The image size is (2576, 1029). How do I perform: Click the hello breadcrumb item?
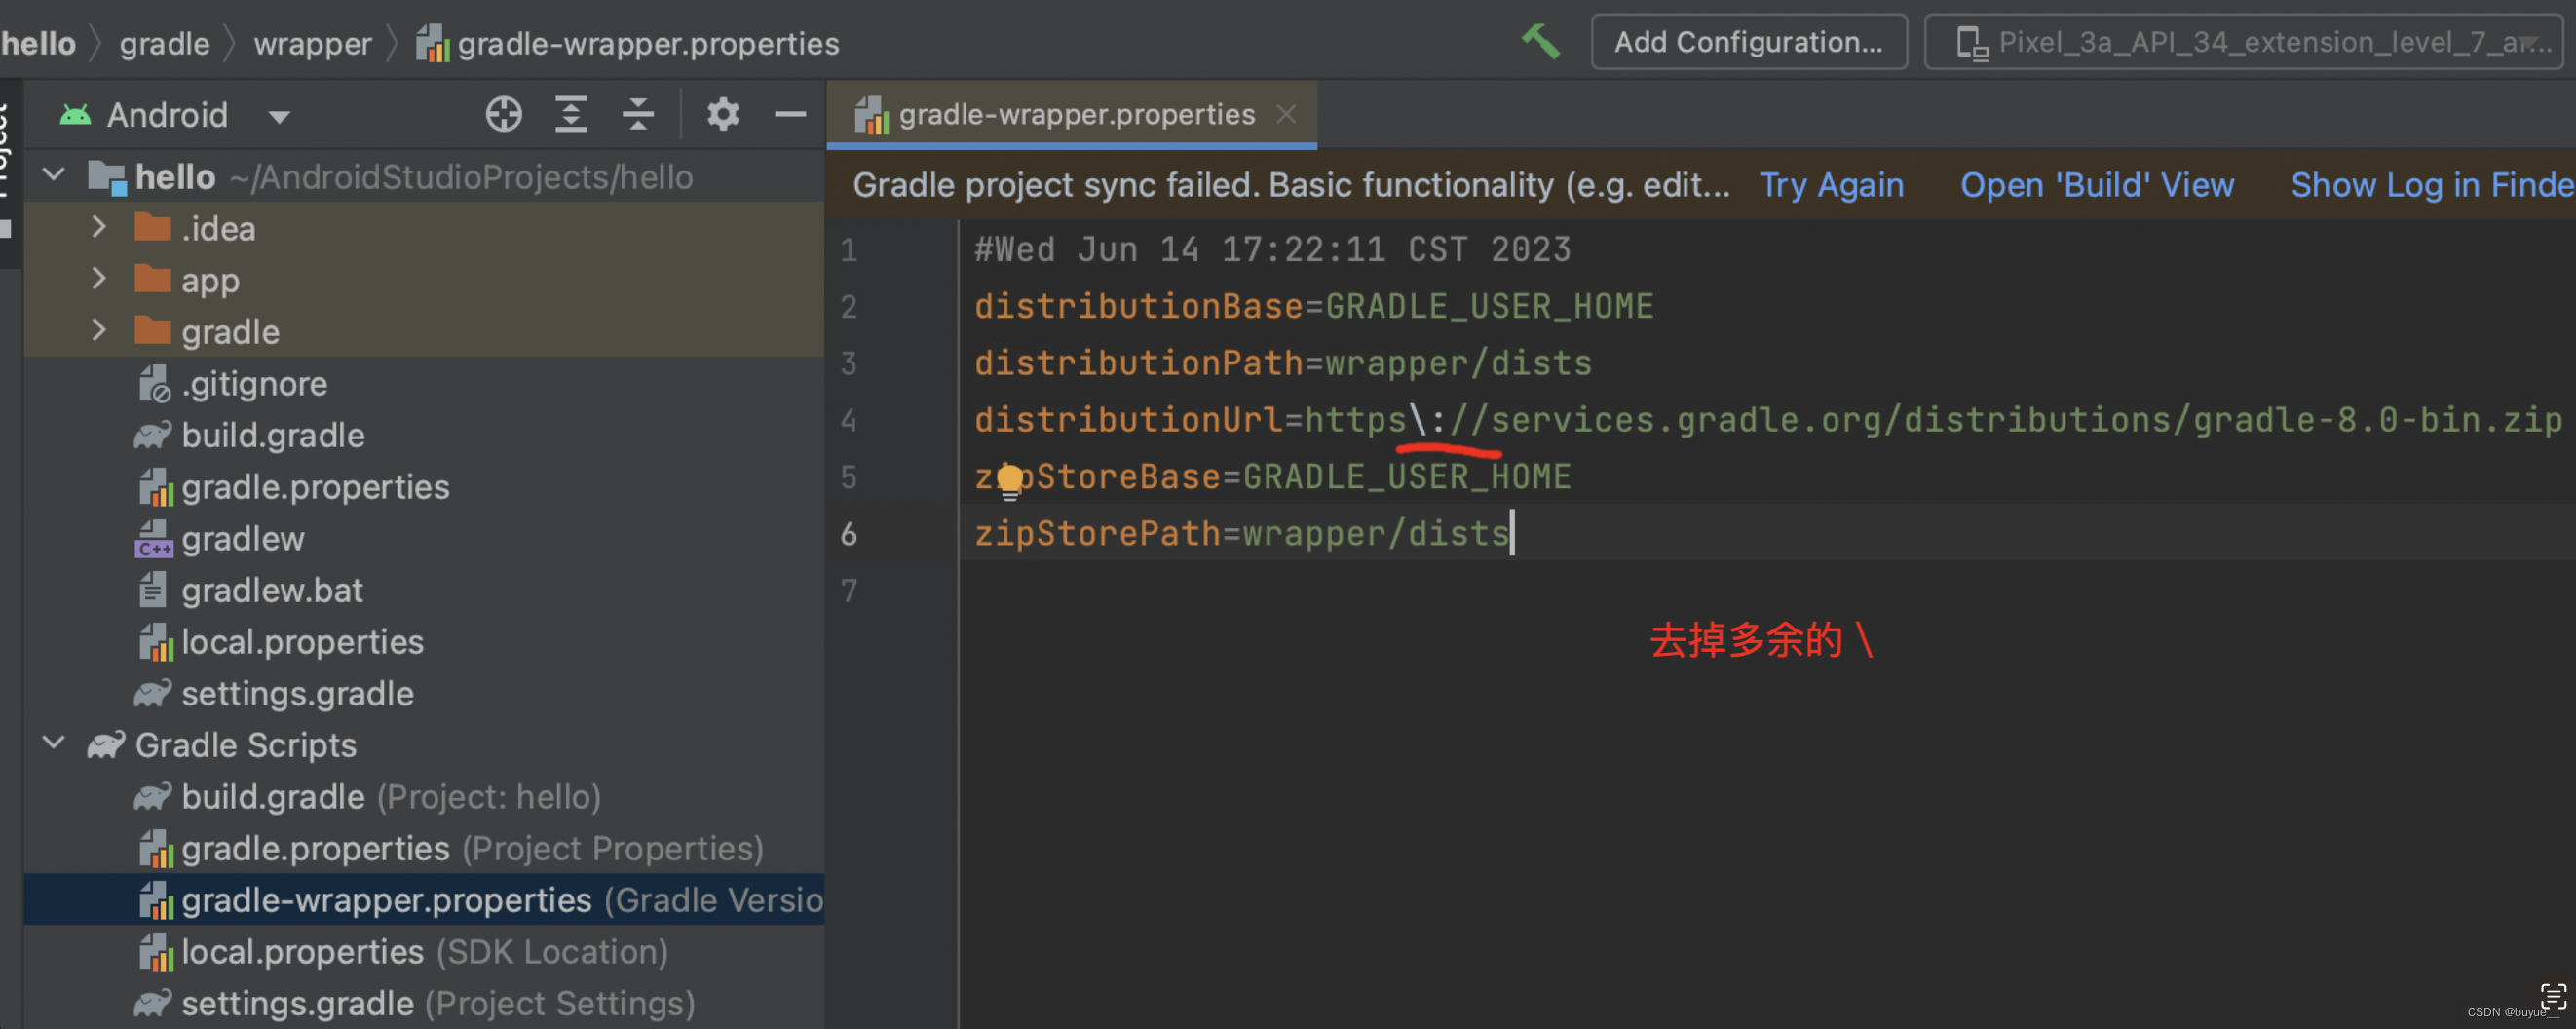coord(38,43)
